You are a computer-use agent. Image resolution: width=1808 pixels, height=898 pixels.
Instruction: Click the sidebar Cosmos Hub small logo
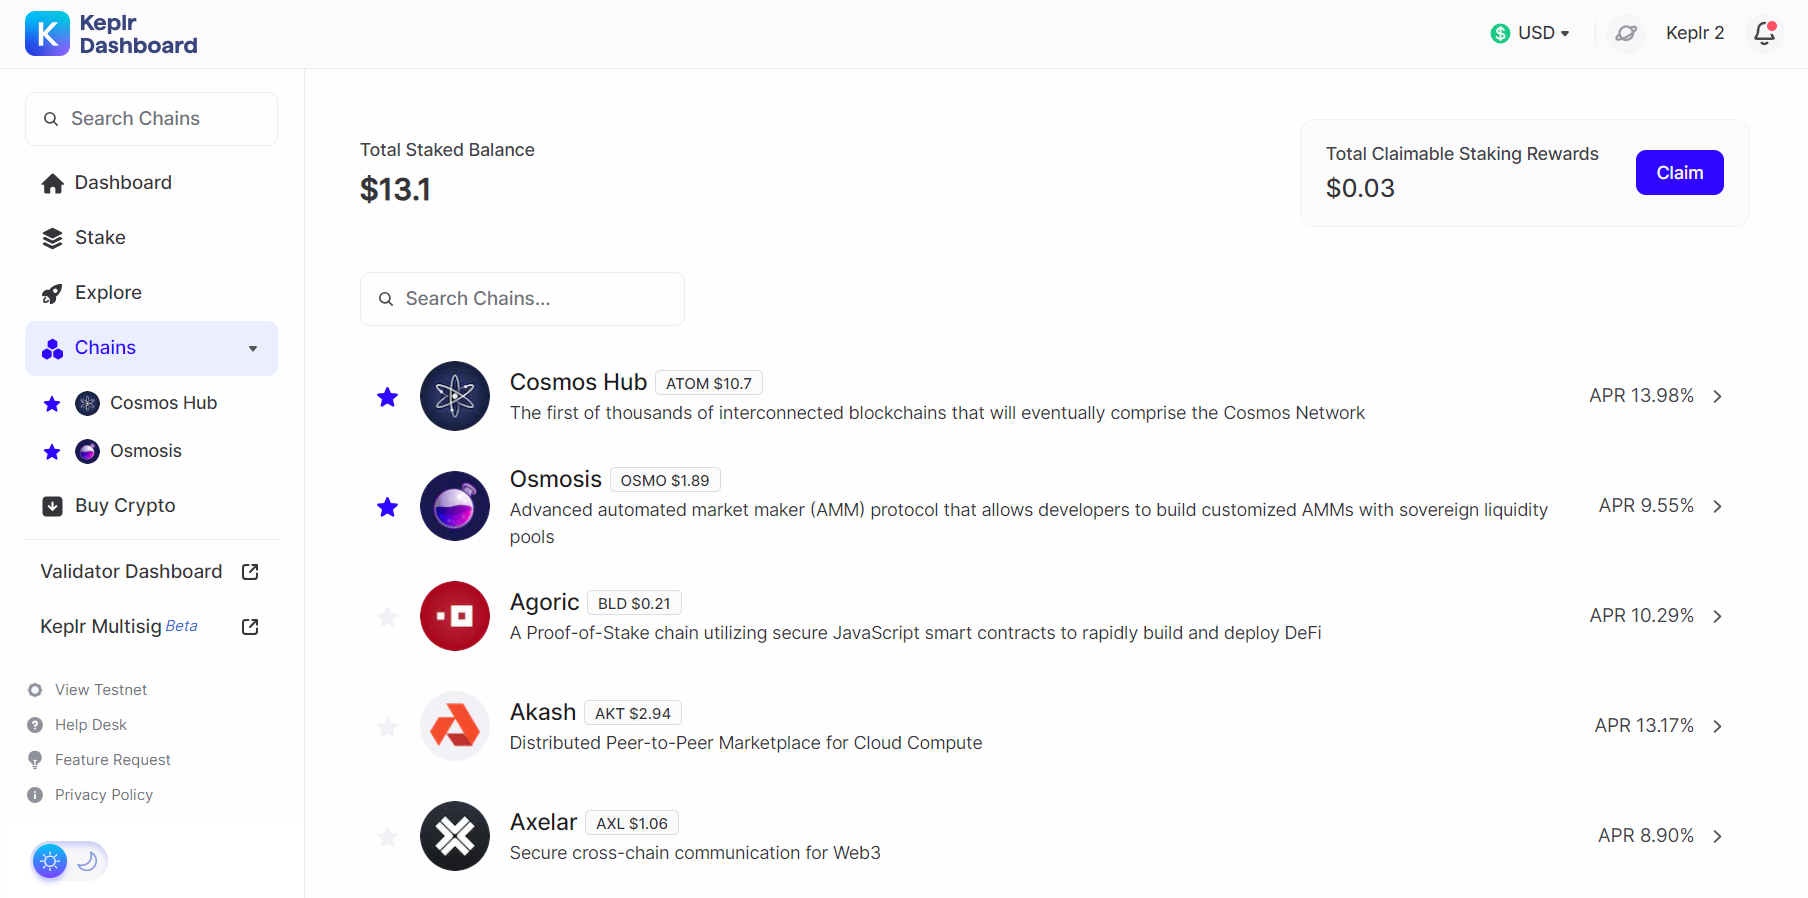(x=88, y=403)
